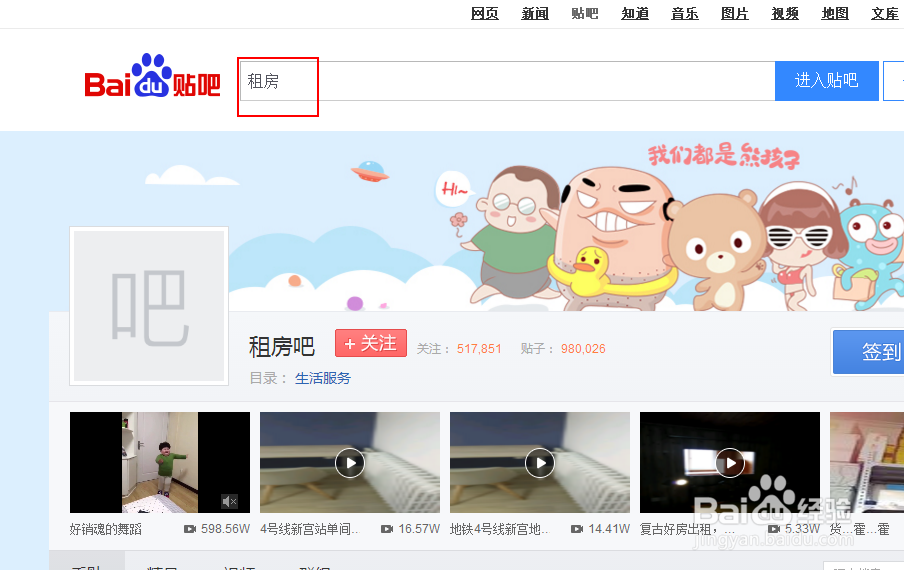Open the 新闻 link in top navigation
Viewport: 904px width, 570px height.
535,13
